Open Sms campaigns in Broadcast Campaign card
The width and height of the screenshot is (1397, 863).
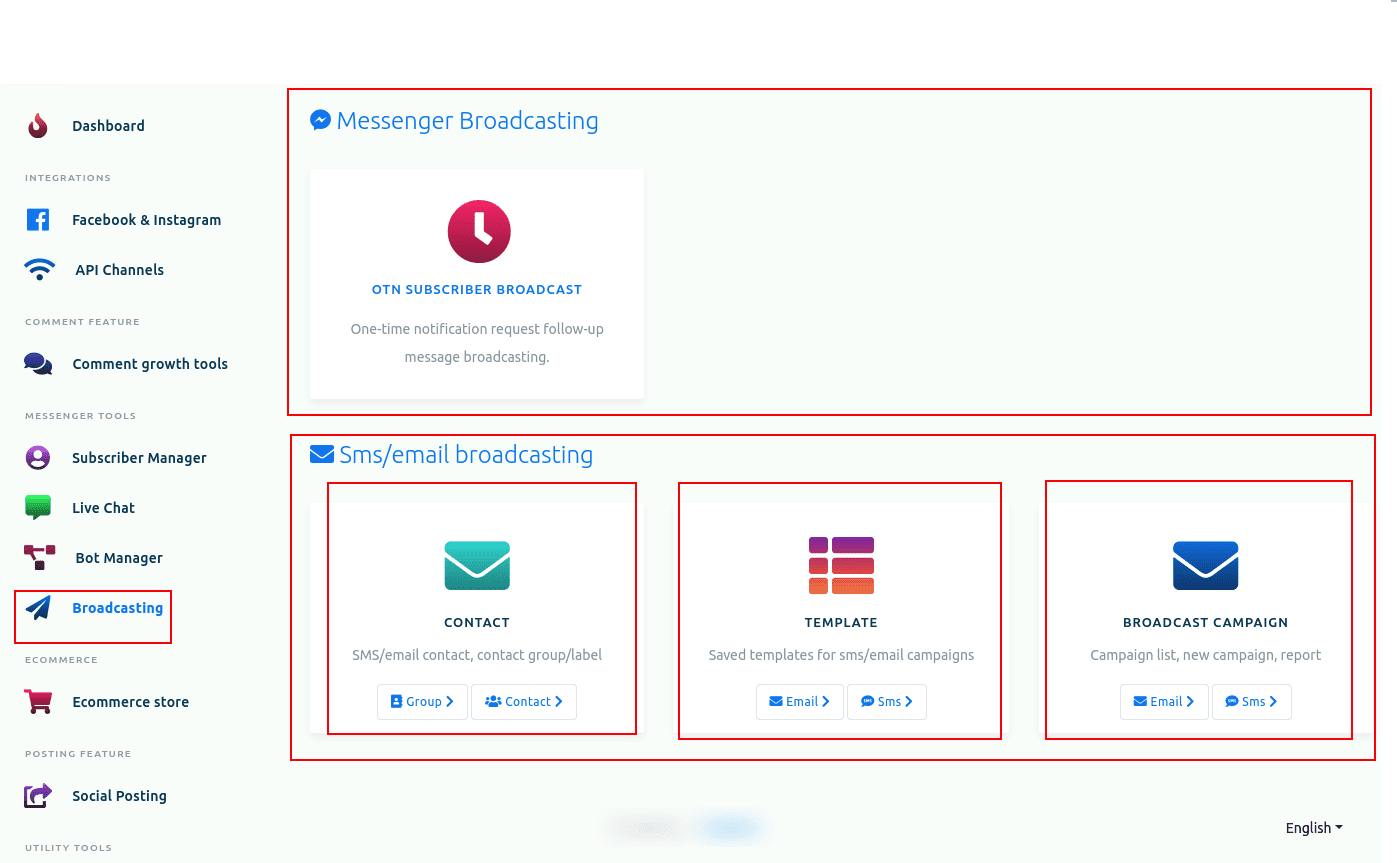pos(1251,702)
